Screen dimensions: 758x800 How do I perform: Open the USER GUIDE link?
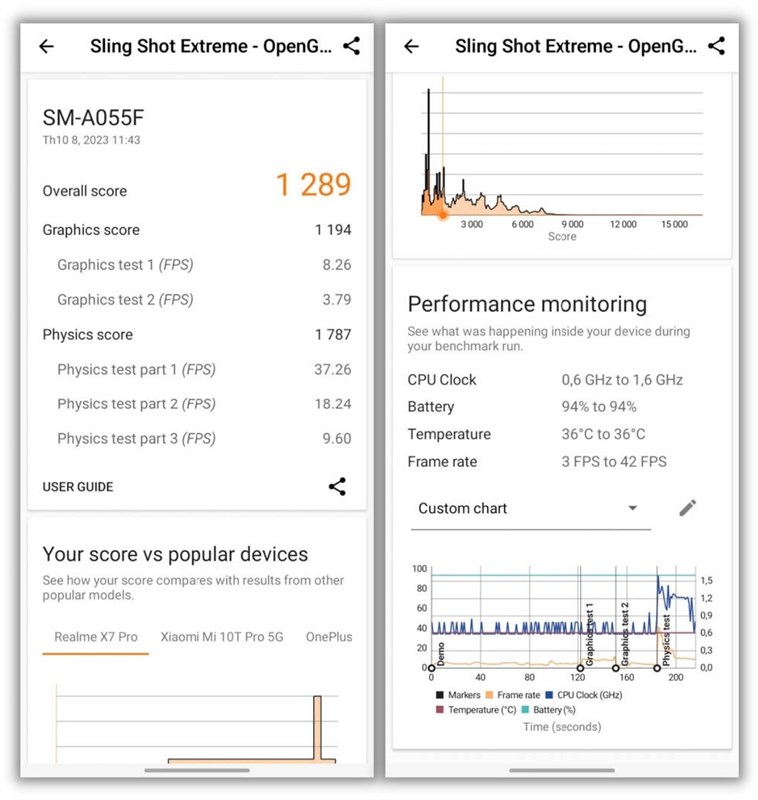coord(78,487)
